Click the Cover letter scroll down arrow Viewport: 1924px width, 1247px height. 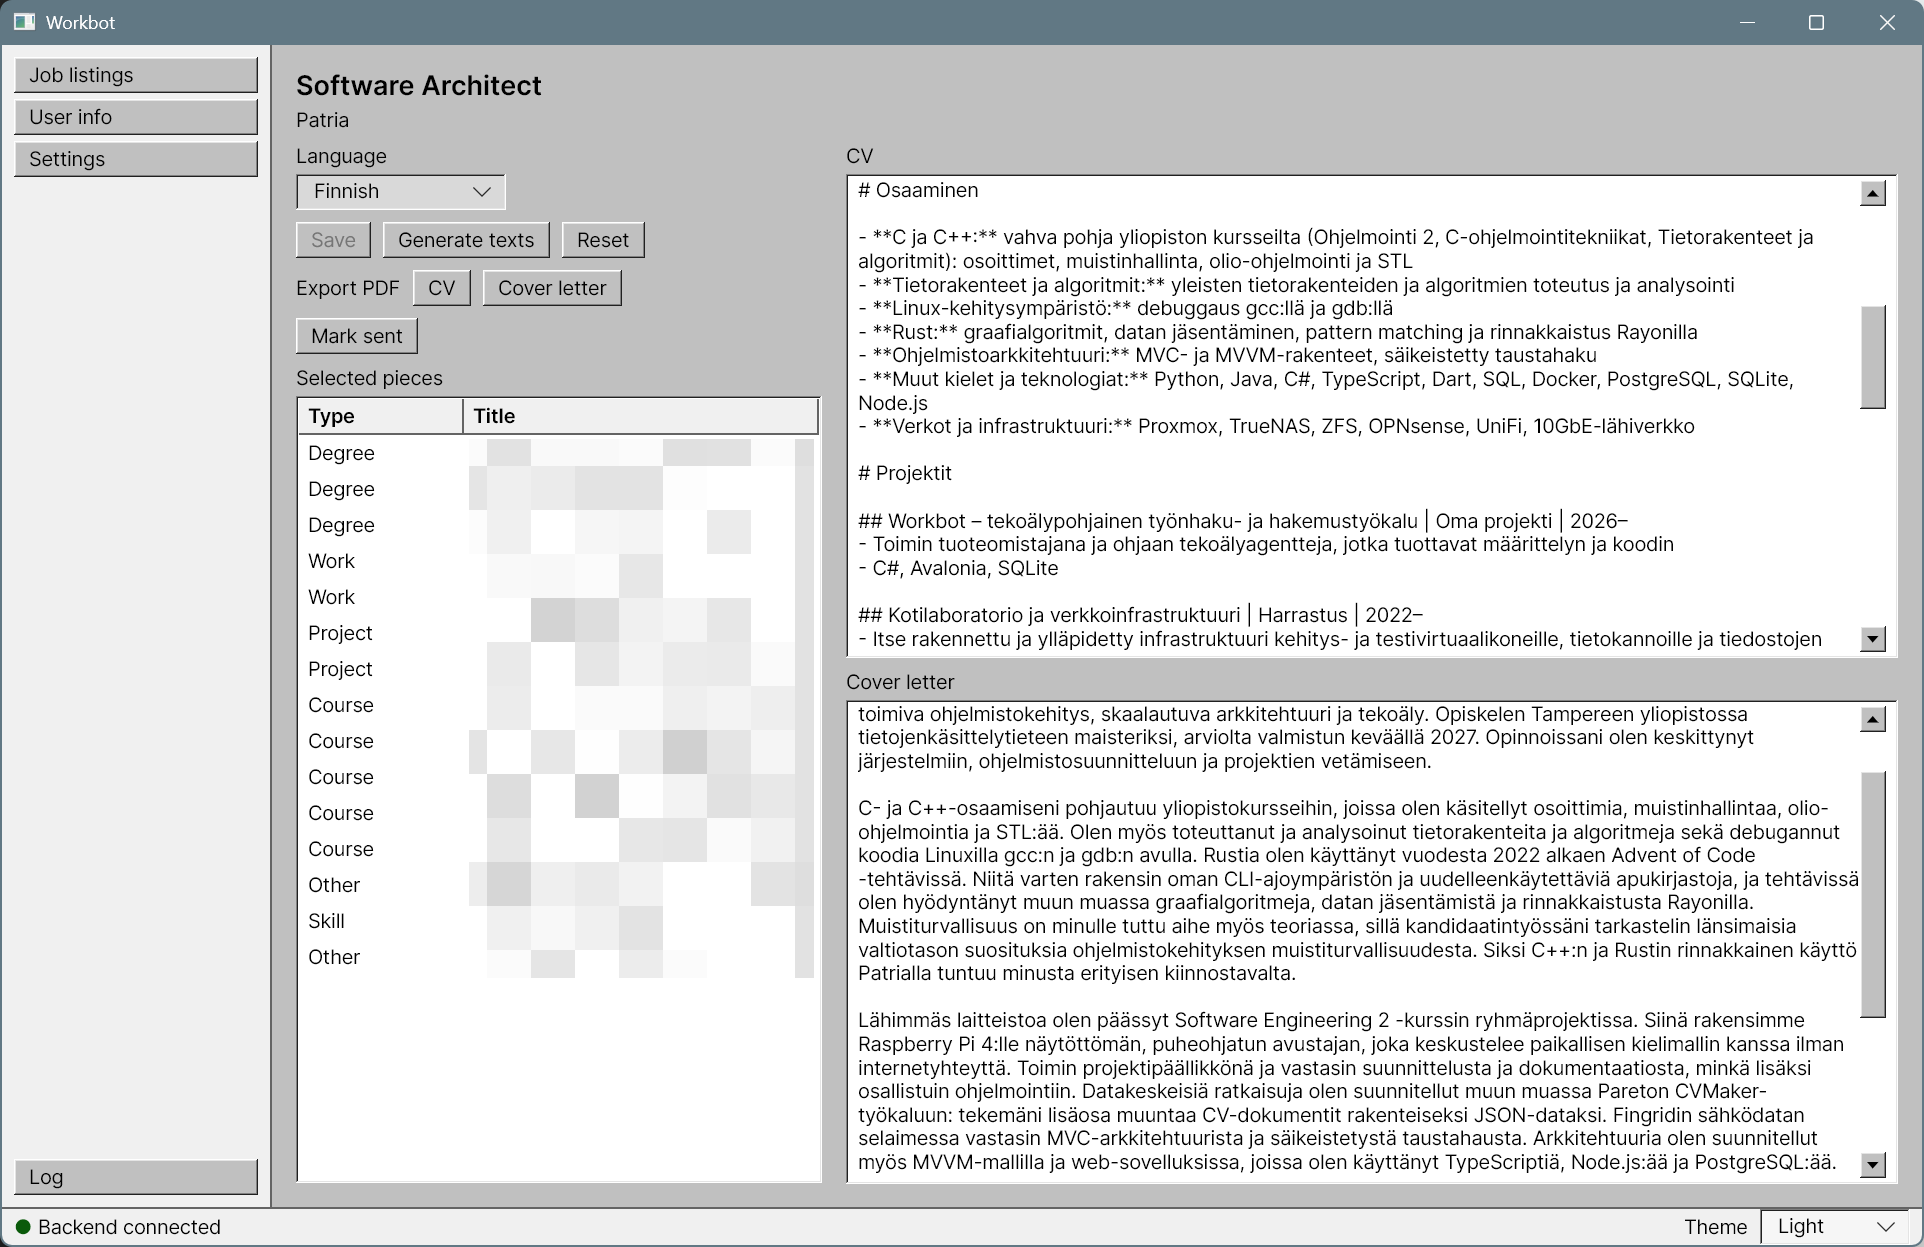[x=1873, y=1164]
